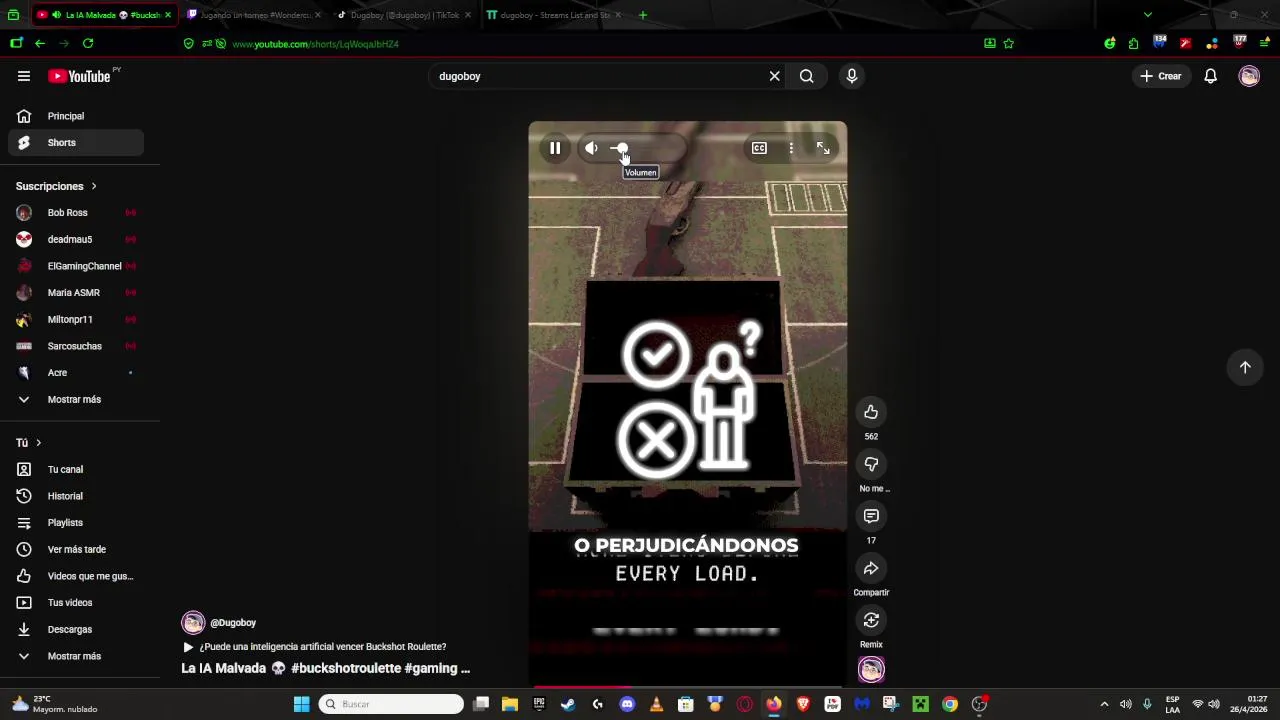Bookmark this page with the star

click(1008, 43)
